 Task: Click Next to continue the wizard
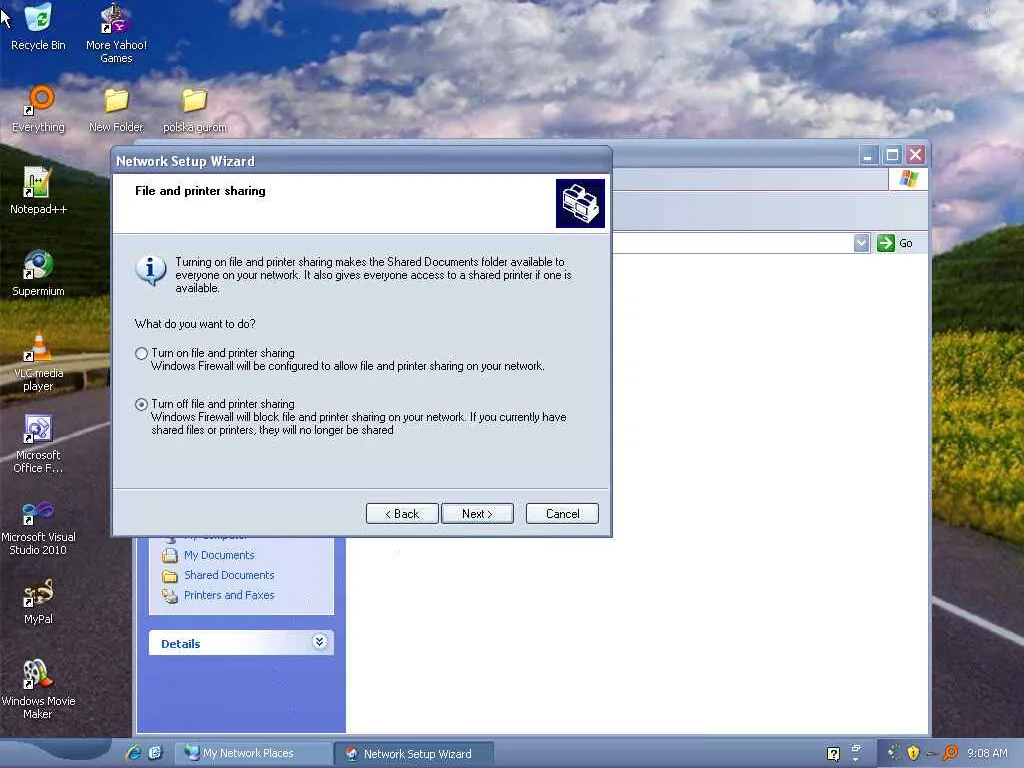click(x=477, y=514)
